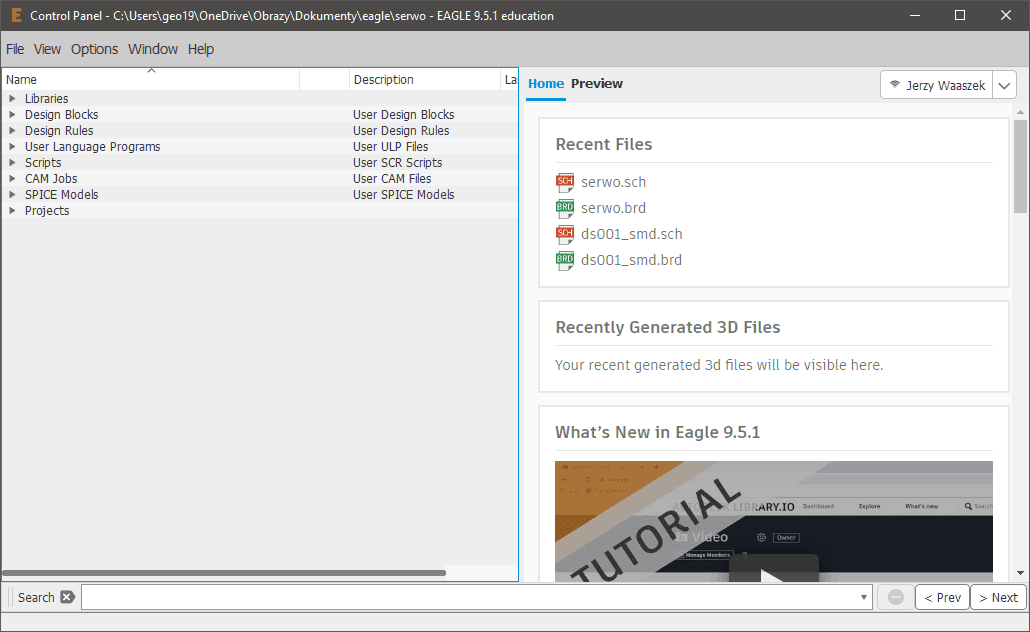
Task: Click the BRD icon beside serwo.brd
Action: [x=565, y=208]
